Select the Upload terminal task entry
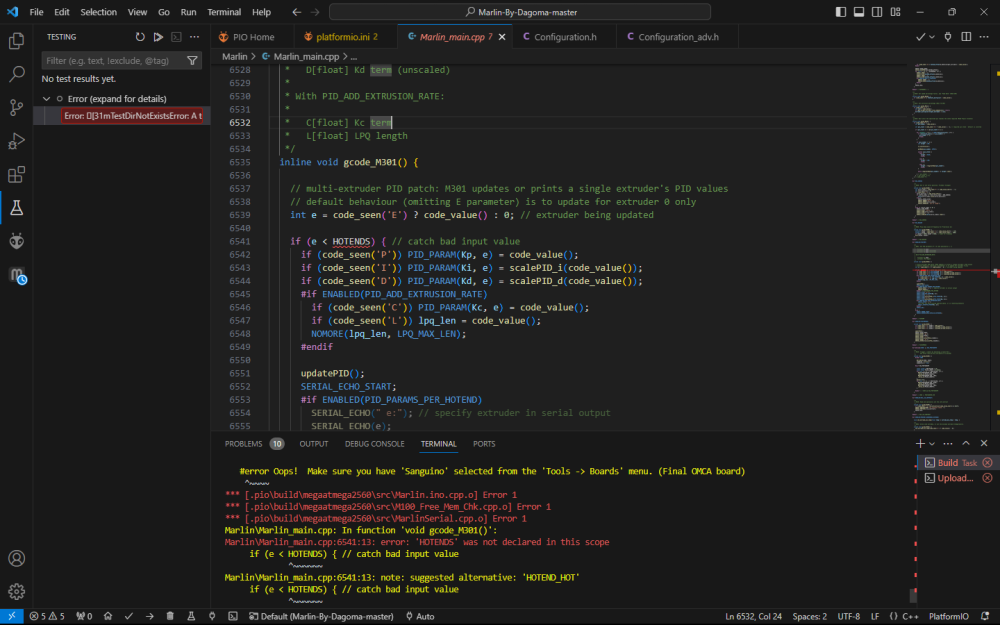The height and width of the screenshot is (625, 1000). [x=954, y=478]
